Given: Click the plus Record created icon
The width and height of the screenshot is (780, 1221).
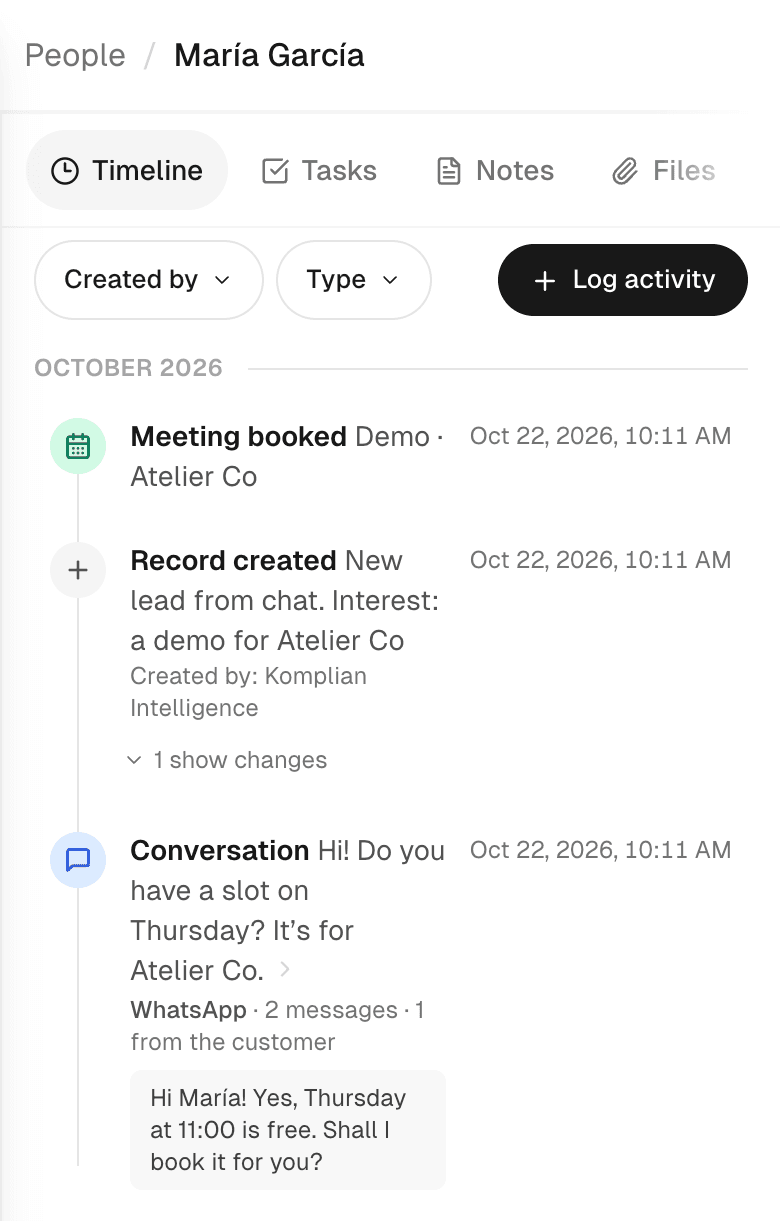Looking at the screenshot, I should pyautogui.click(x=78, y=571).
